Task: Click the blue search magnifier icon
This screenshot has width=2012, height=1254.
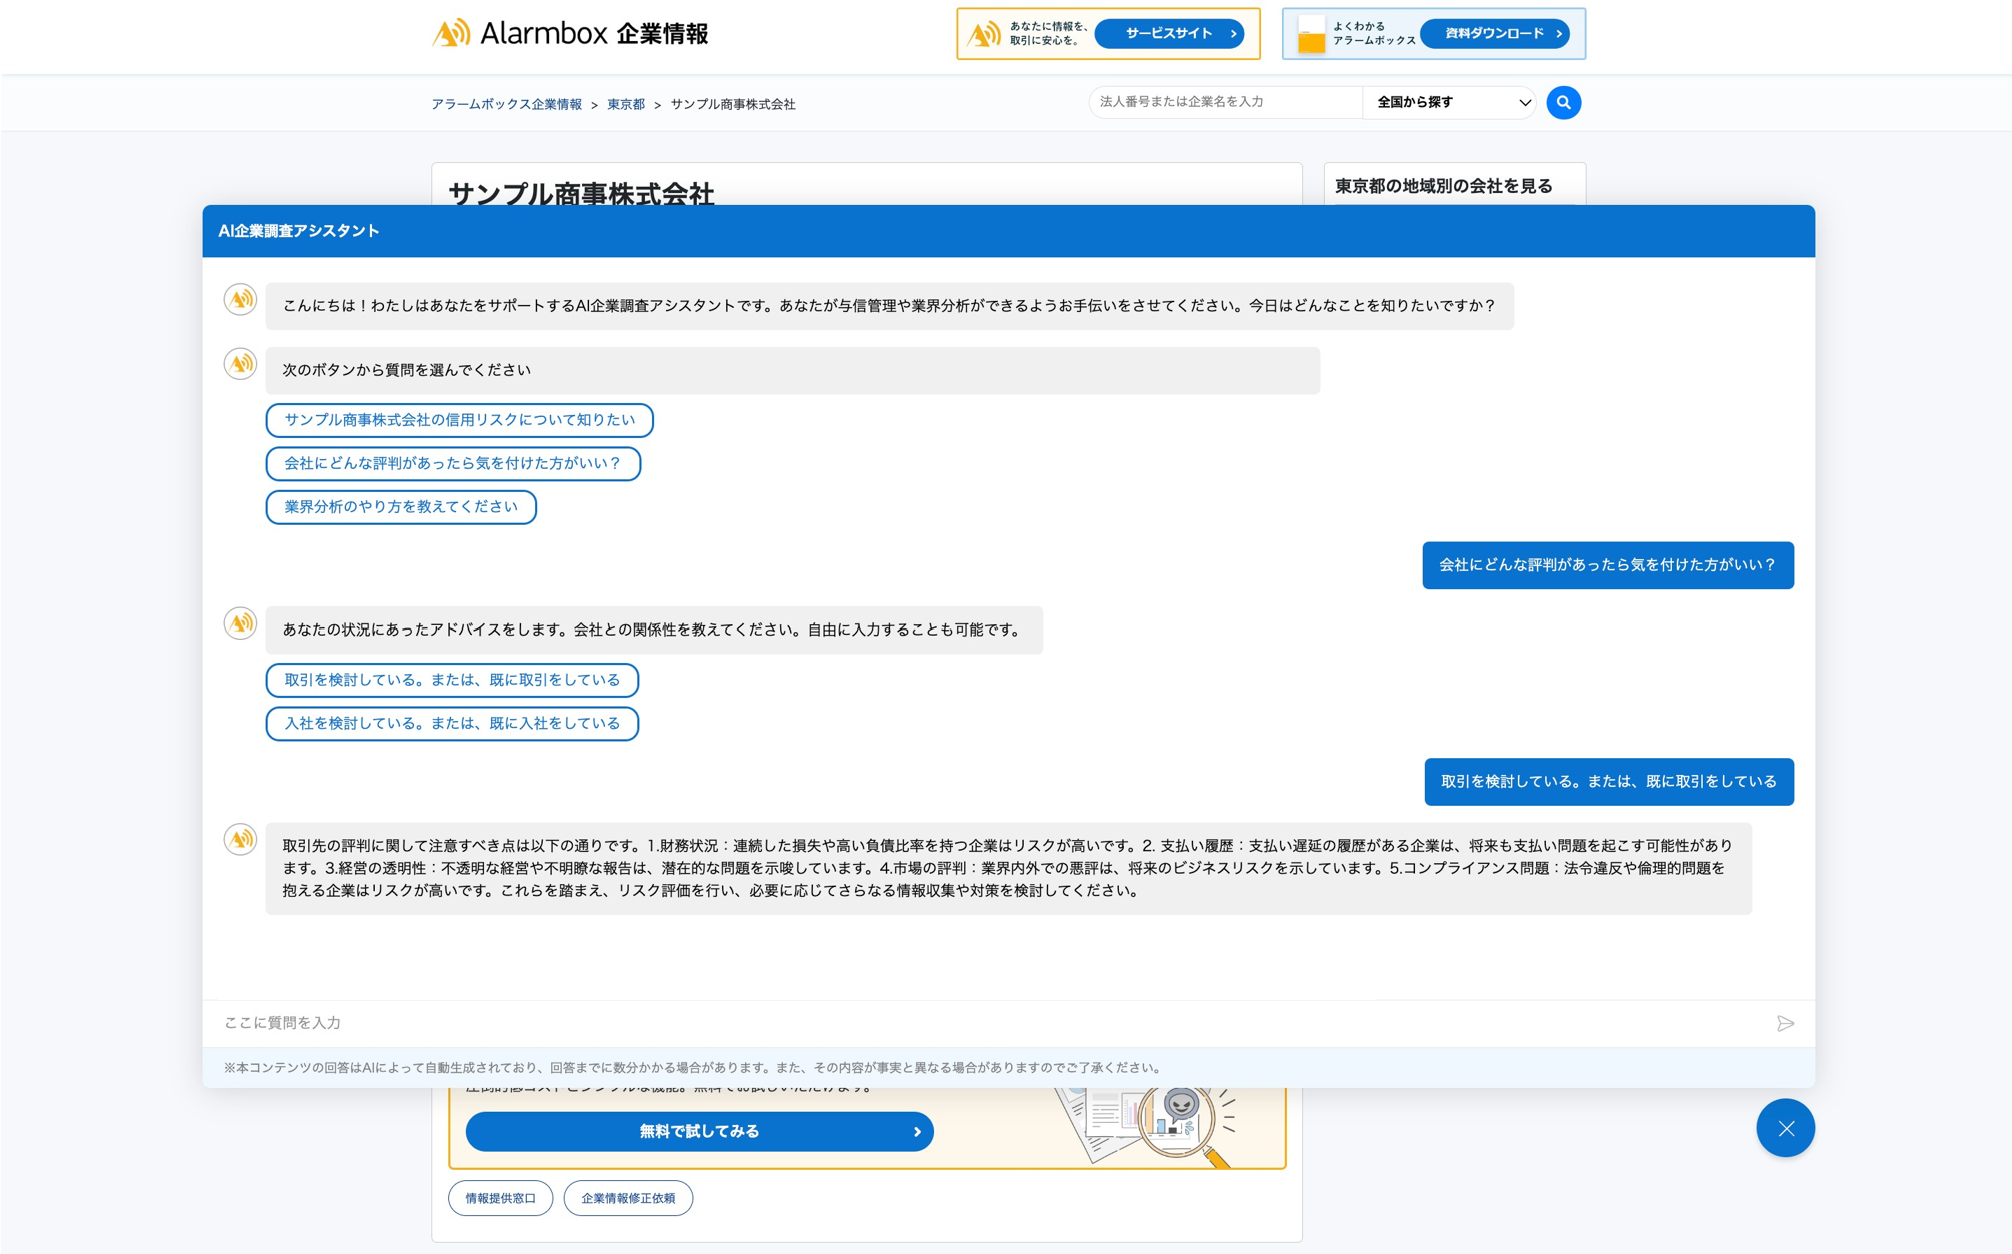Action: pos(1563,102)
